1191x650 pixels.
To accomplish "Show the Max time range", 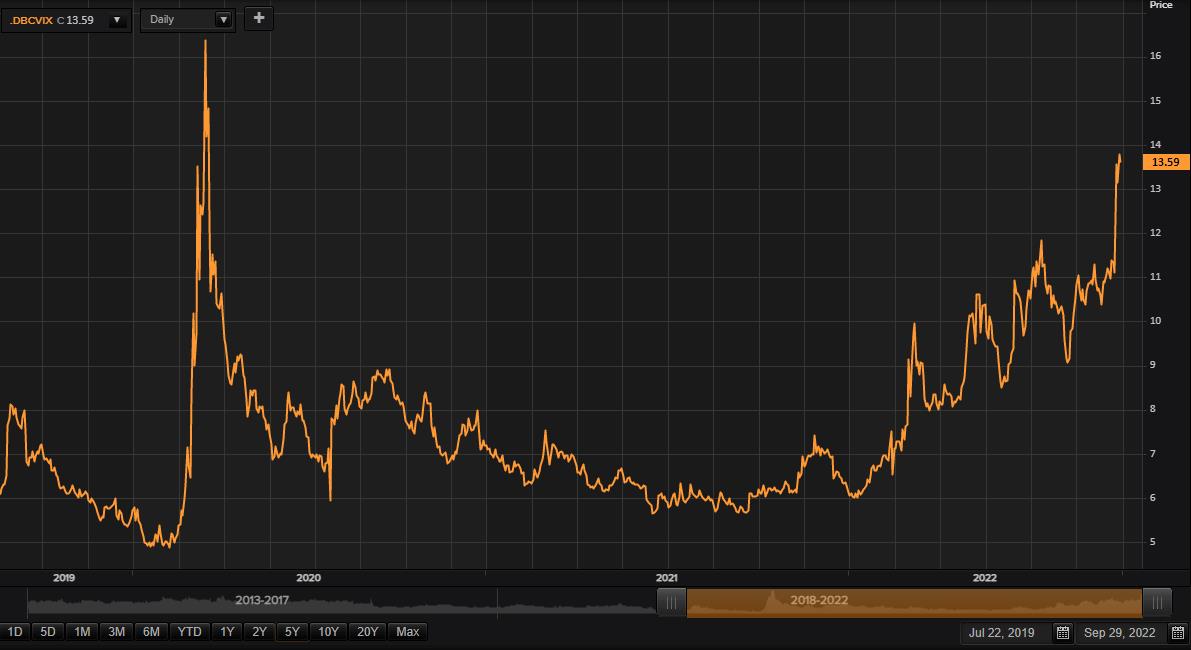I will coord(407,632).
